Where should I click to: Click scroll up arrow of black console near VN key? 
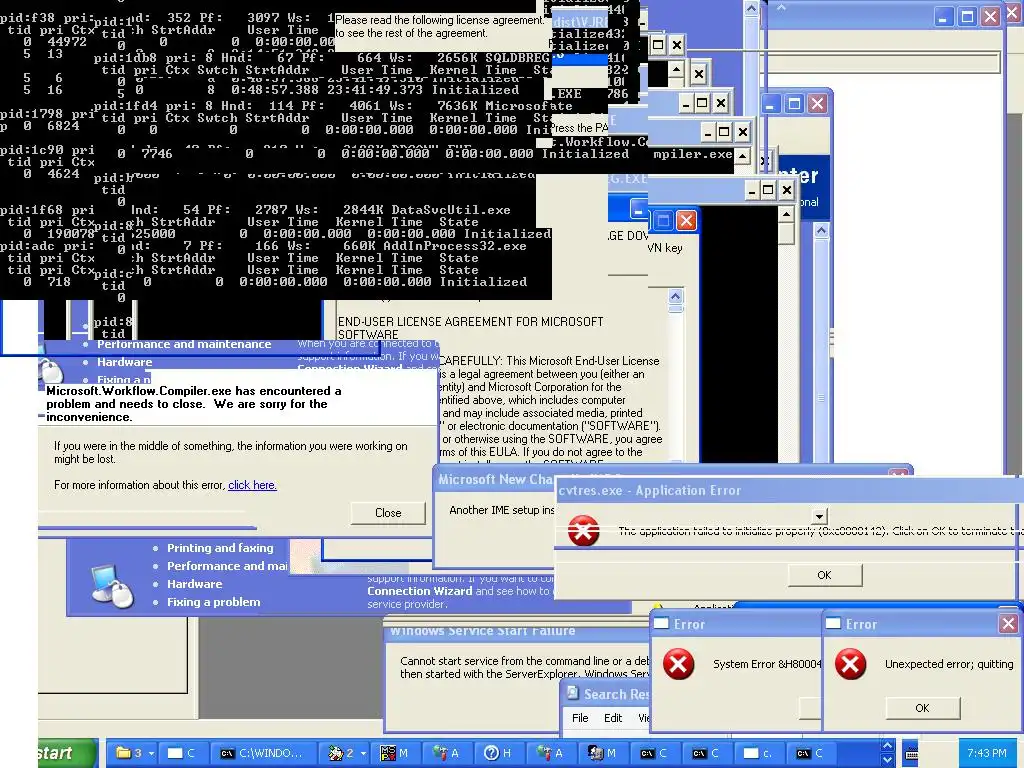pyautogui.click(x=786, y=215)
